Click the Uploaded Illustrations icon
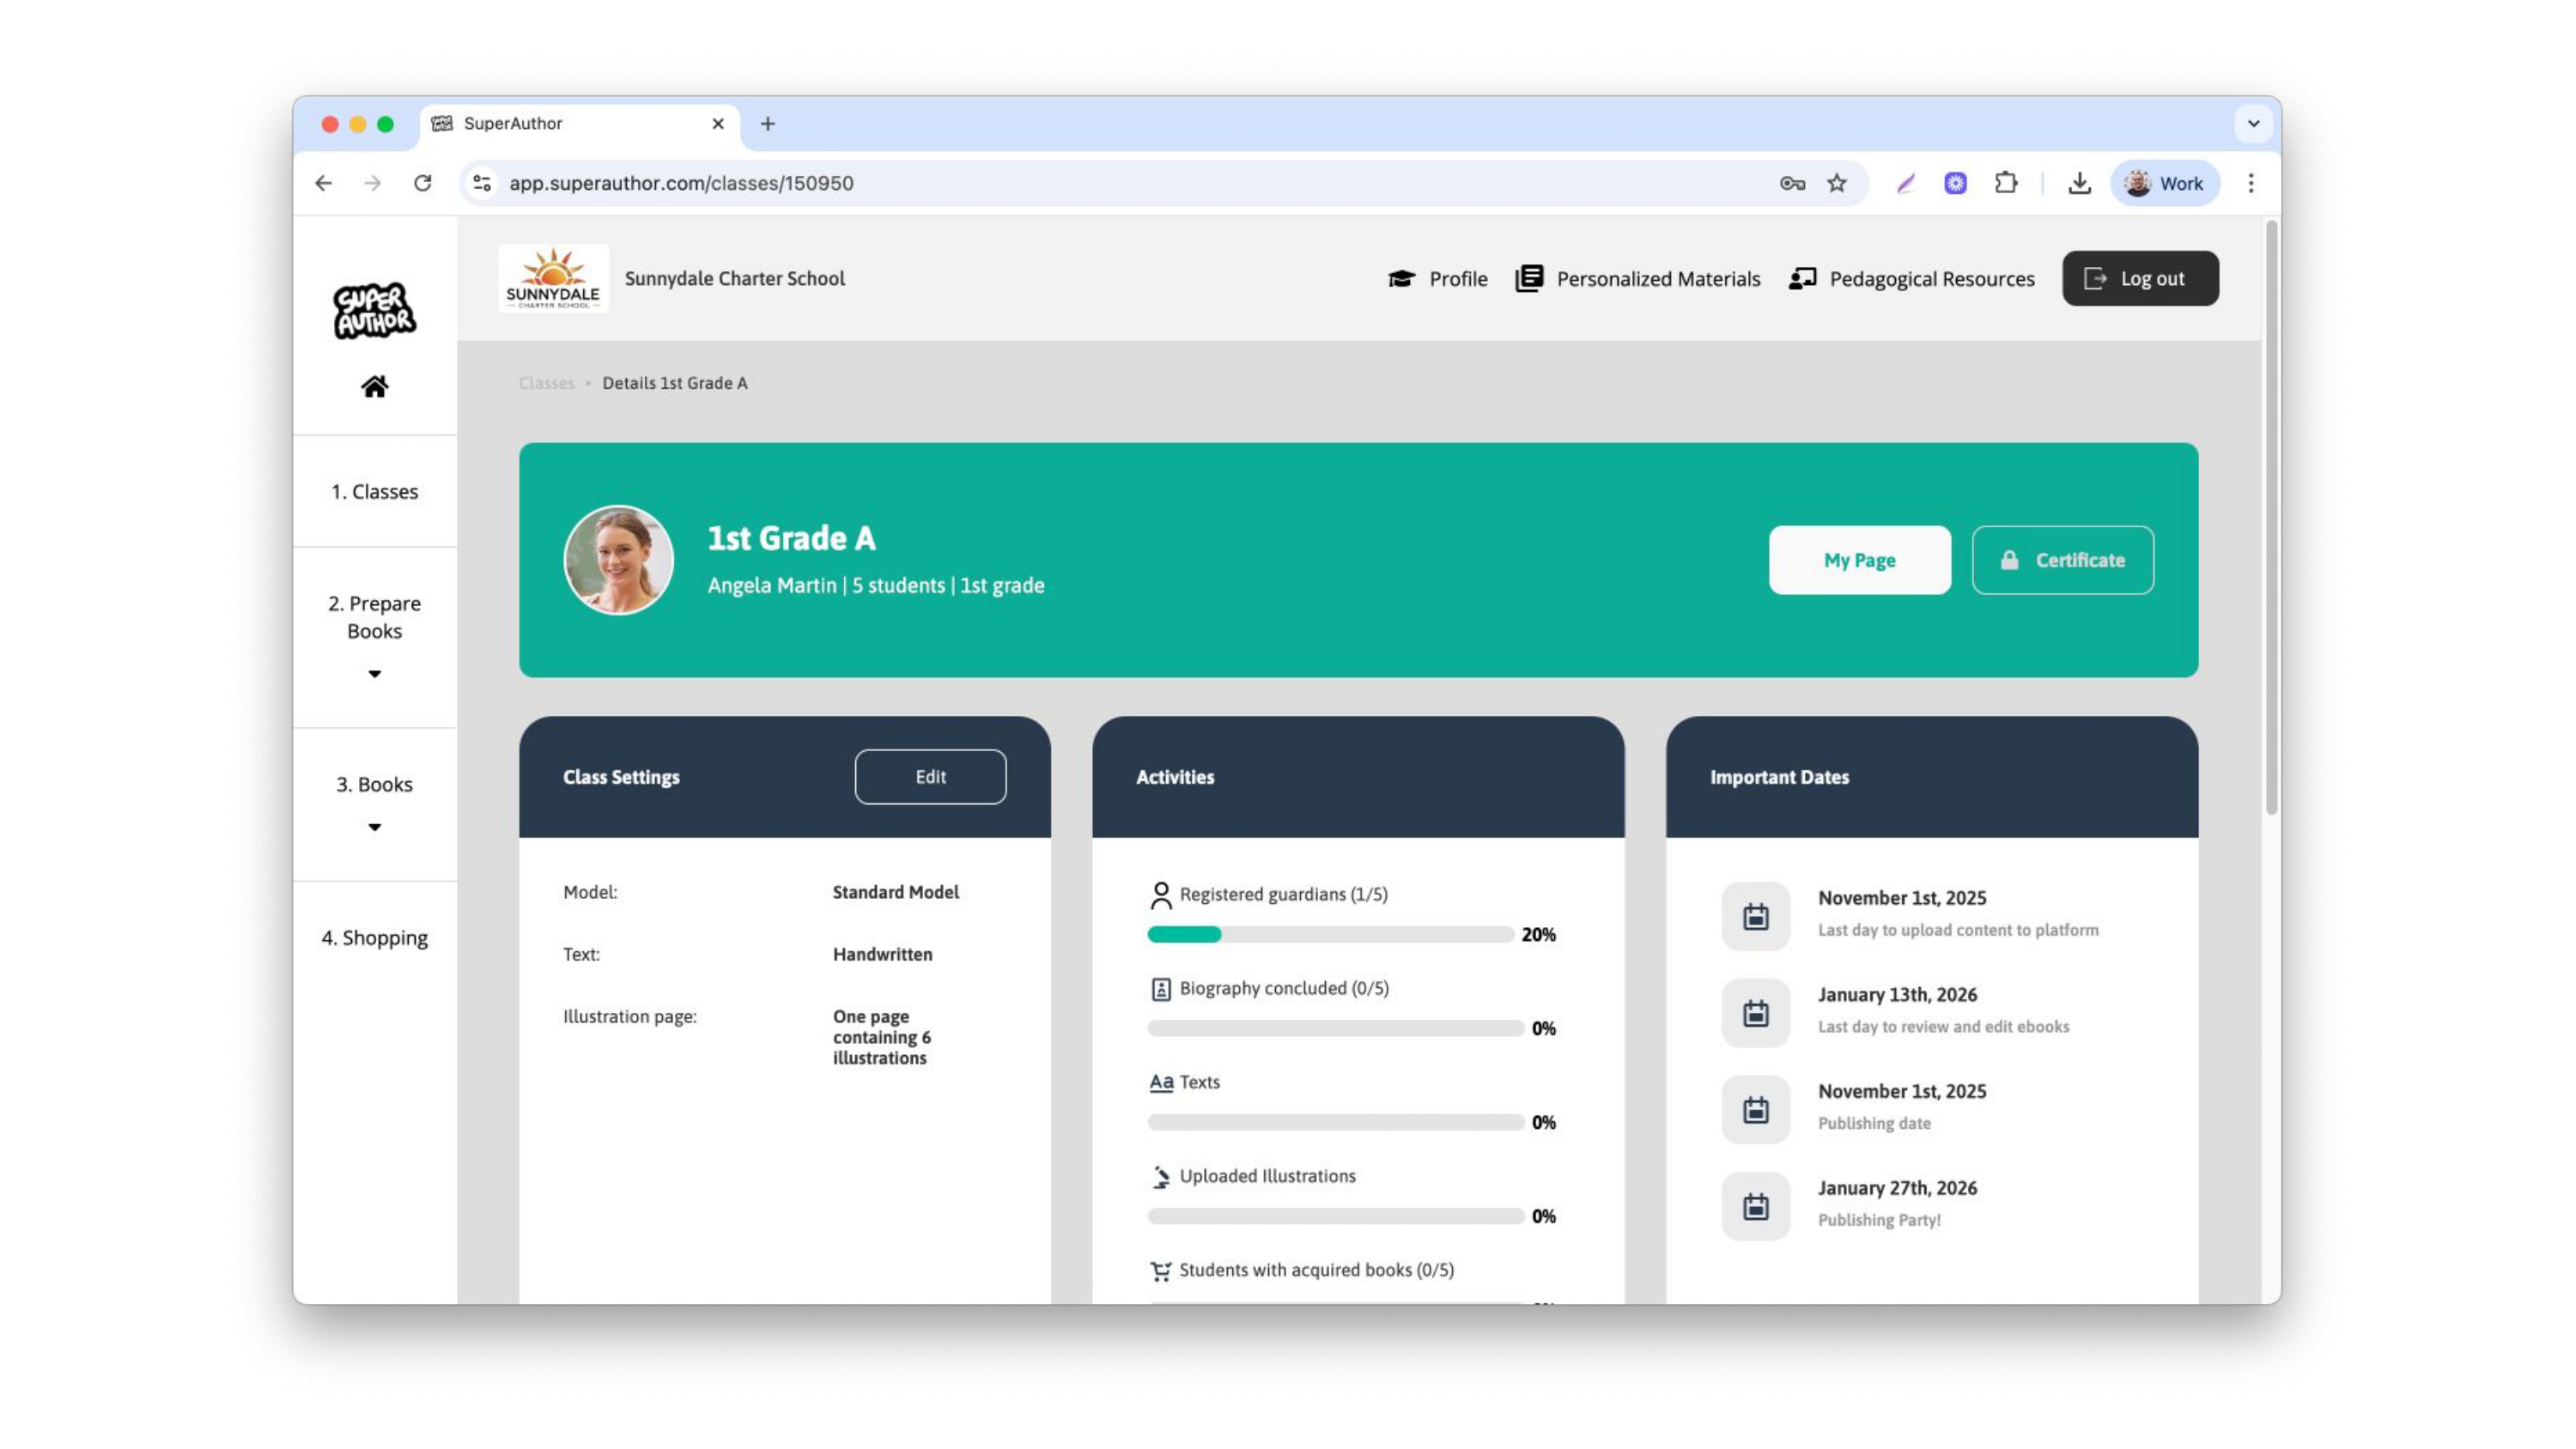 (1160, 1177)
